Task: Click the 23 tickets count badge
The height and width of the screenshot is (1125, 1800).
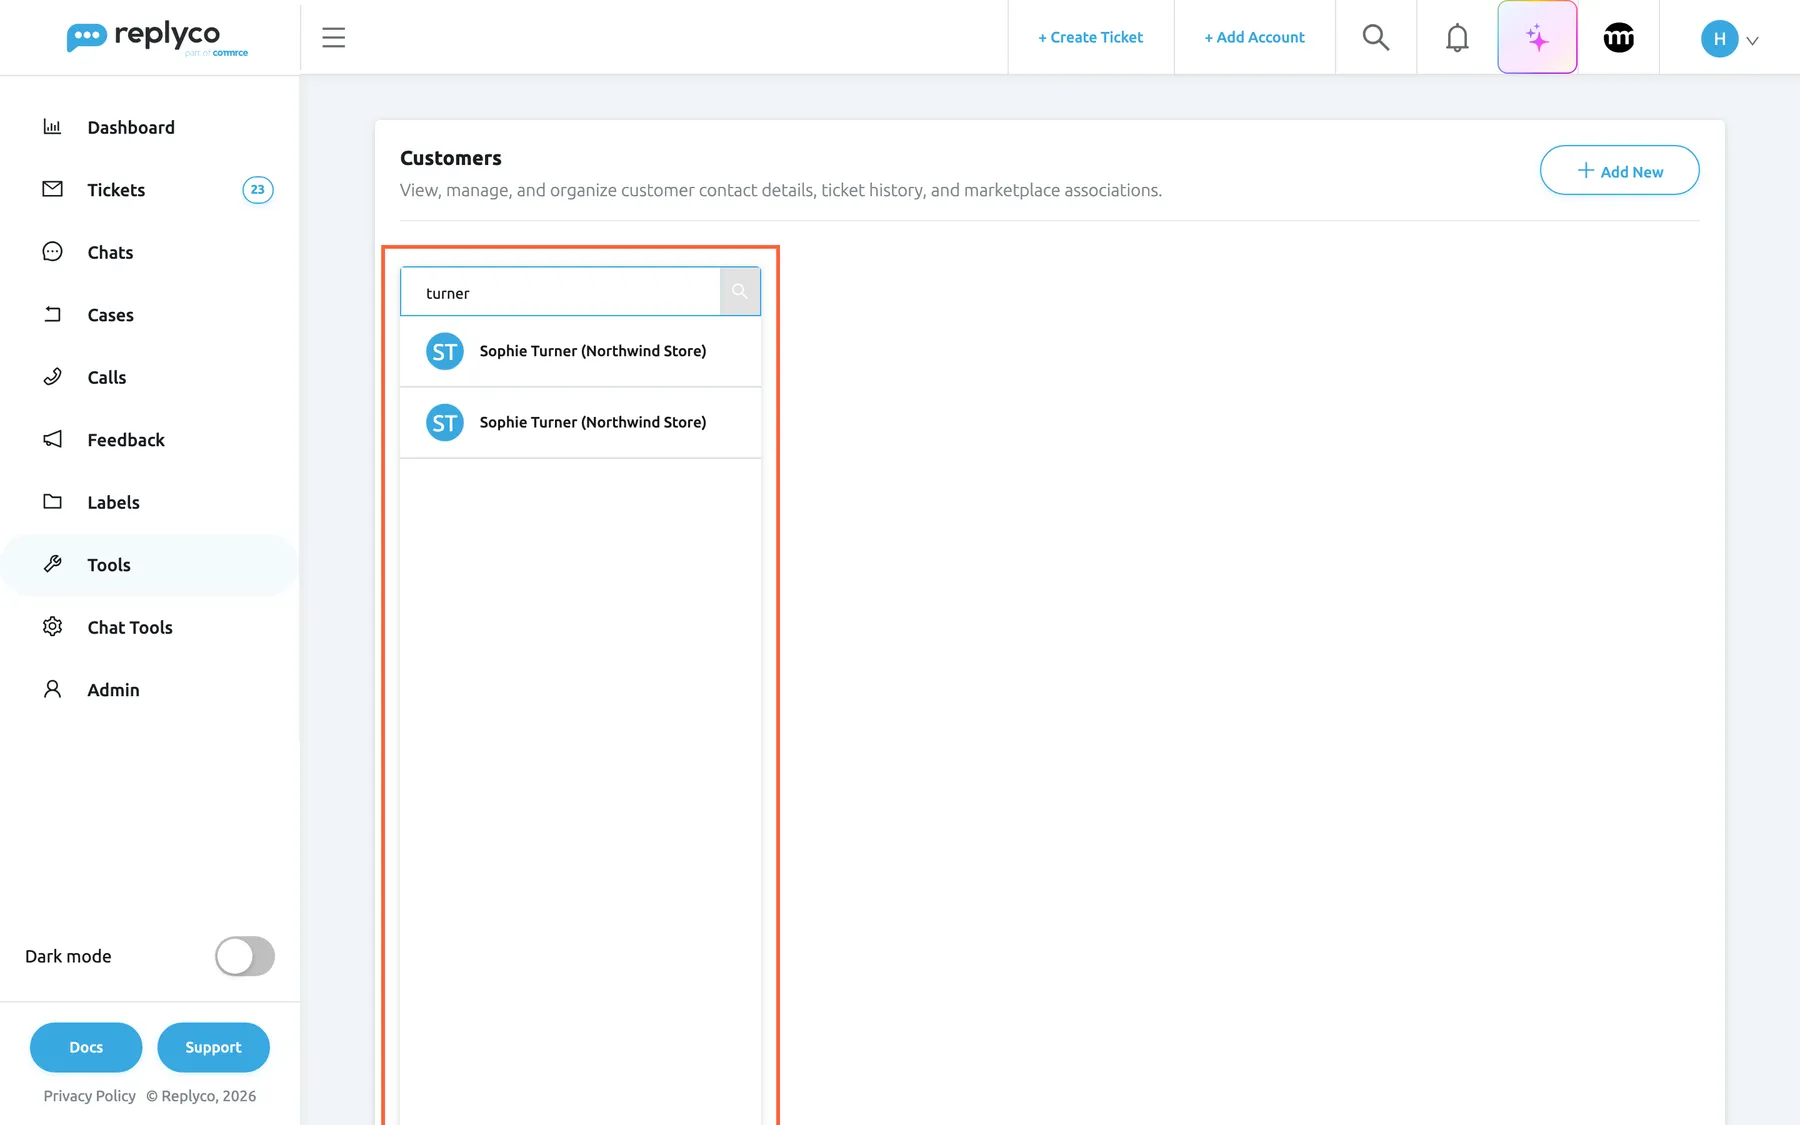Action: click(258, 190)
